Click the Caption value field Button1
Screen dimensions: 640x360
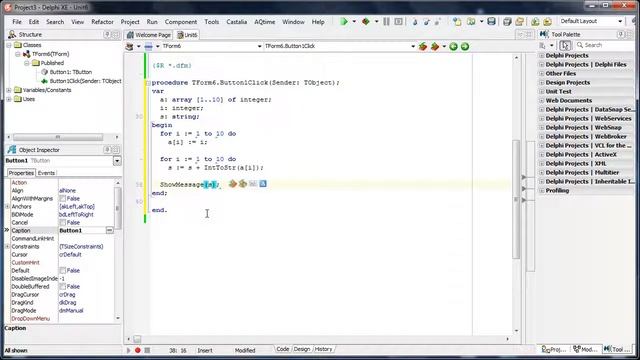point(82,231)
